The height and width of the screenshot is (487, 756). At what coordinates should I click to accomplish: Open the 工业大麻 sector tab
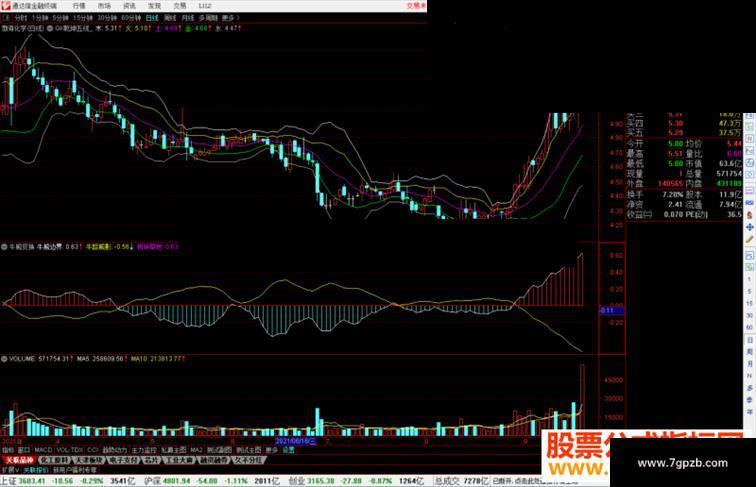[x=179, y=460]
